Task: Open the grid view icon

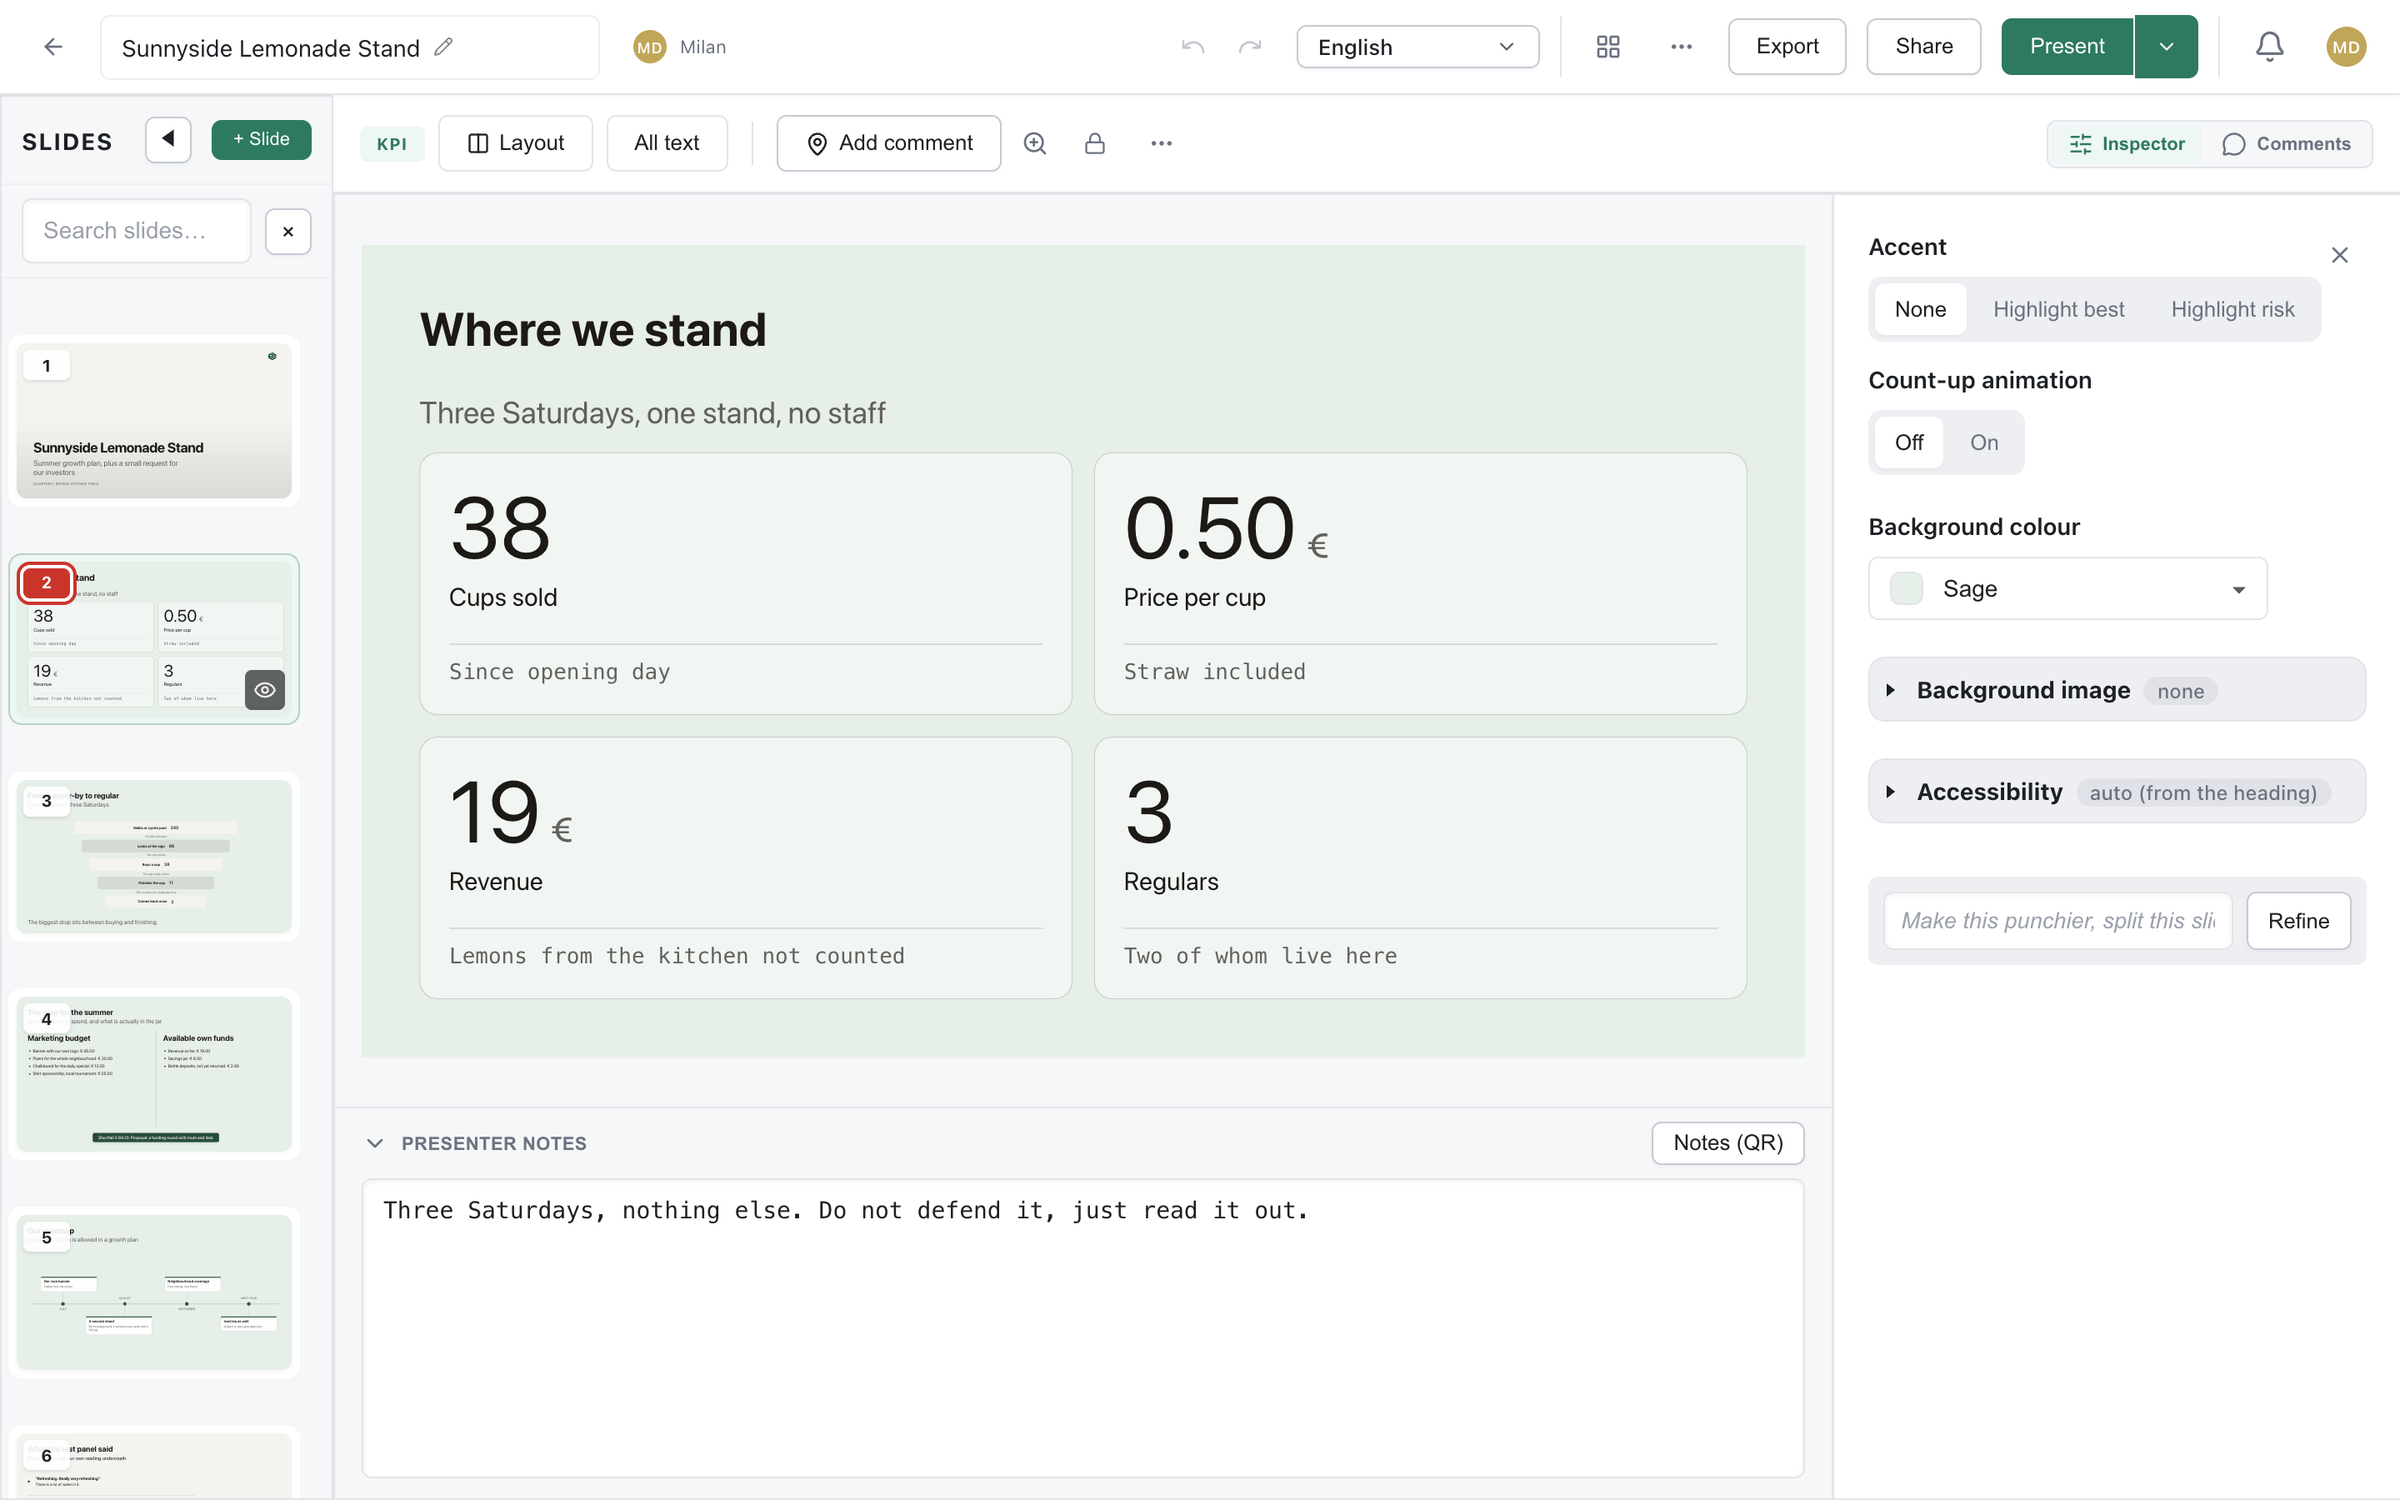Action: point(1608,47)
